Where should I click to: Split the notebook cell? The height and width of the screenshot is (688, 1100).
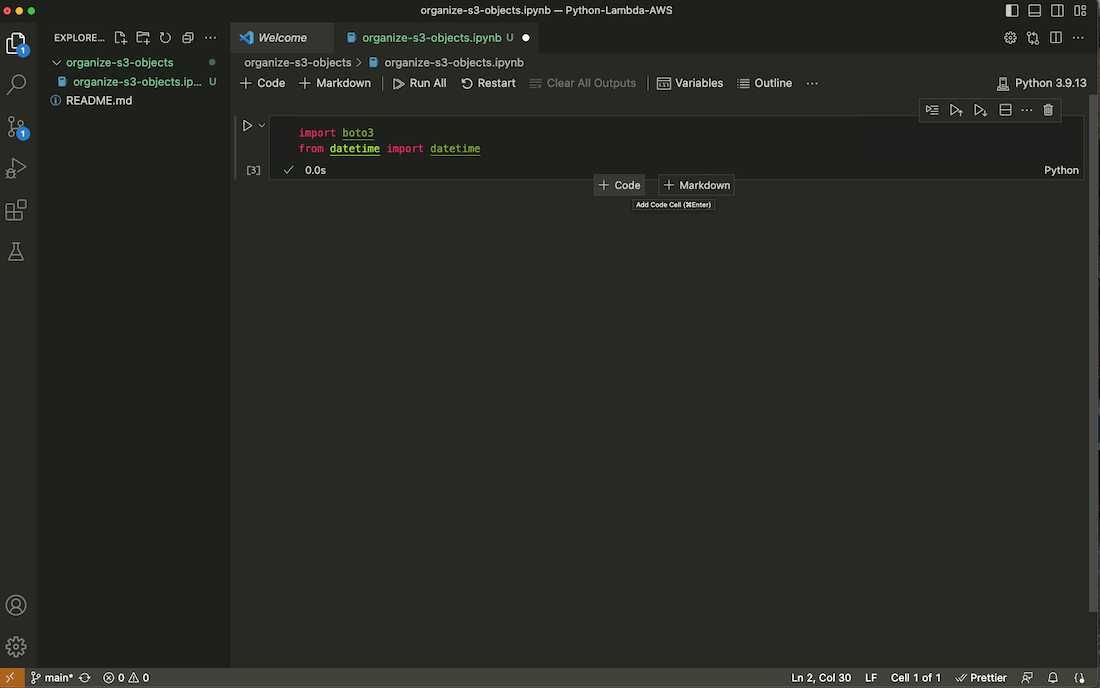click(1006, 110)
